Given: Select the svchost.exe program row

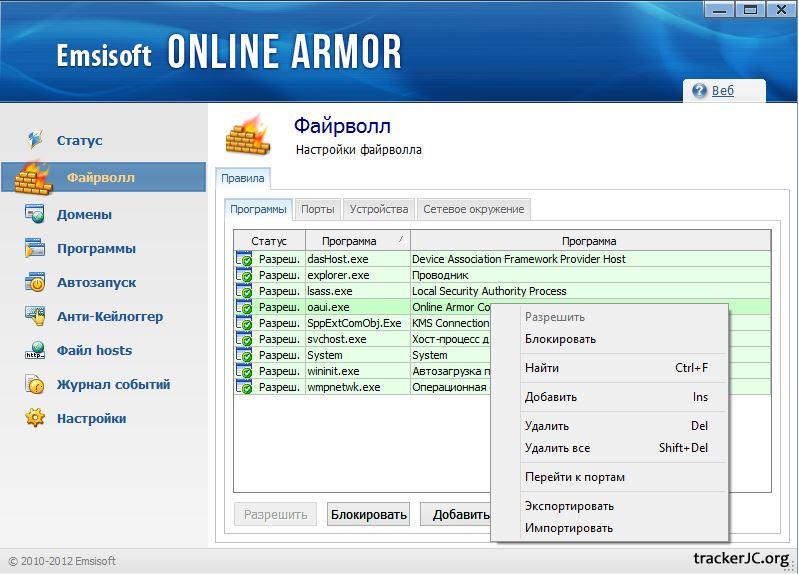Looking at the screenshot, I should [337, 339].
